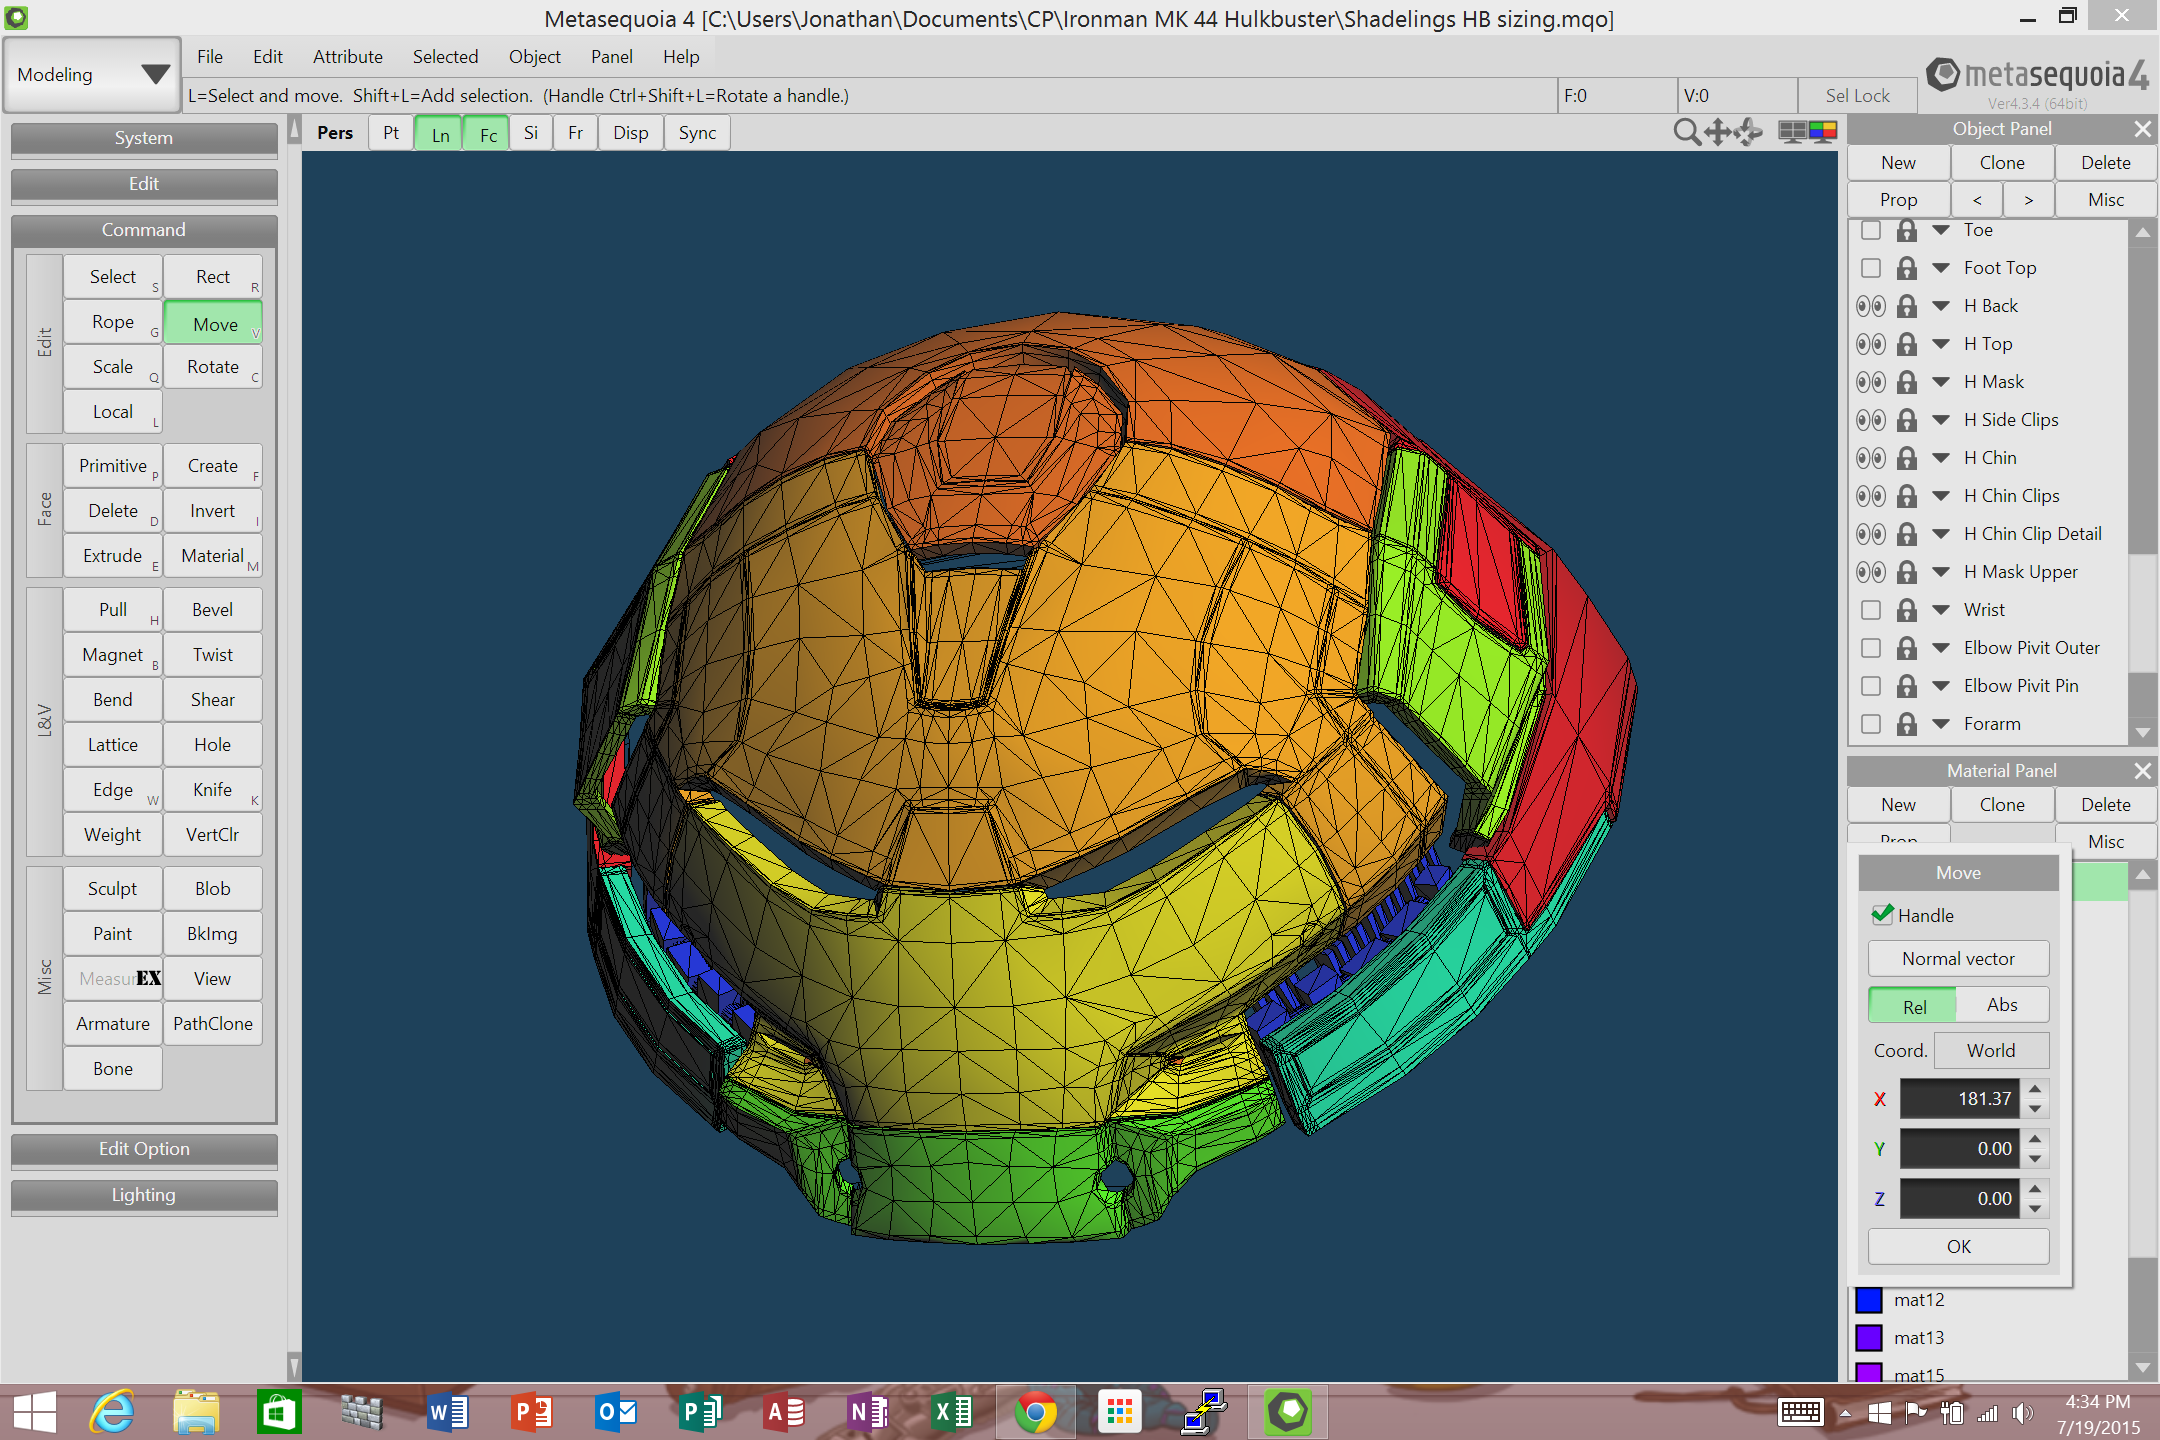Toggle visibility of H Back object

point(1871,306)
